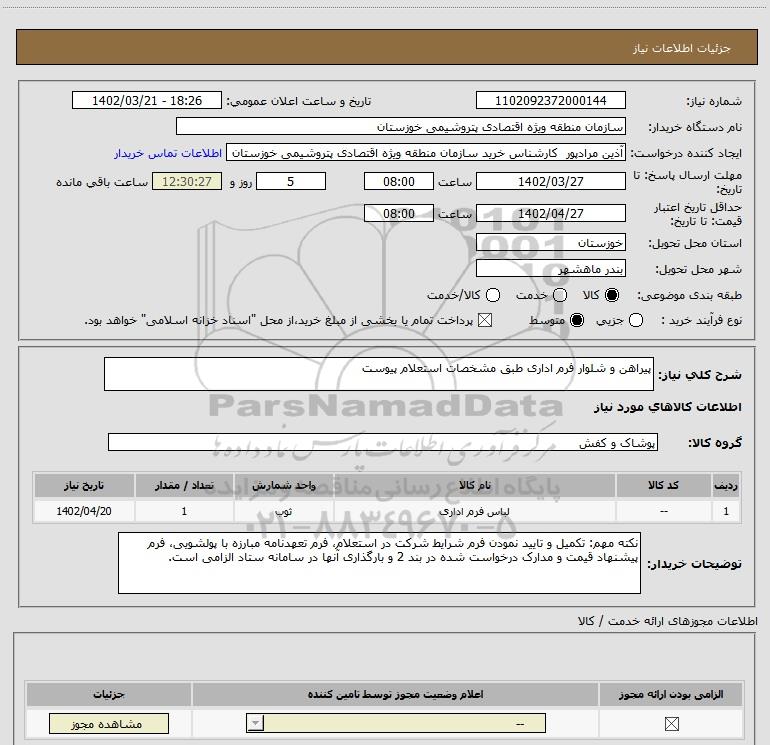Viewport: 770px width, 745px height.
Task: Click the delivery city field بندر ماهشهر
Action: [x=550, y=268]
